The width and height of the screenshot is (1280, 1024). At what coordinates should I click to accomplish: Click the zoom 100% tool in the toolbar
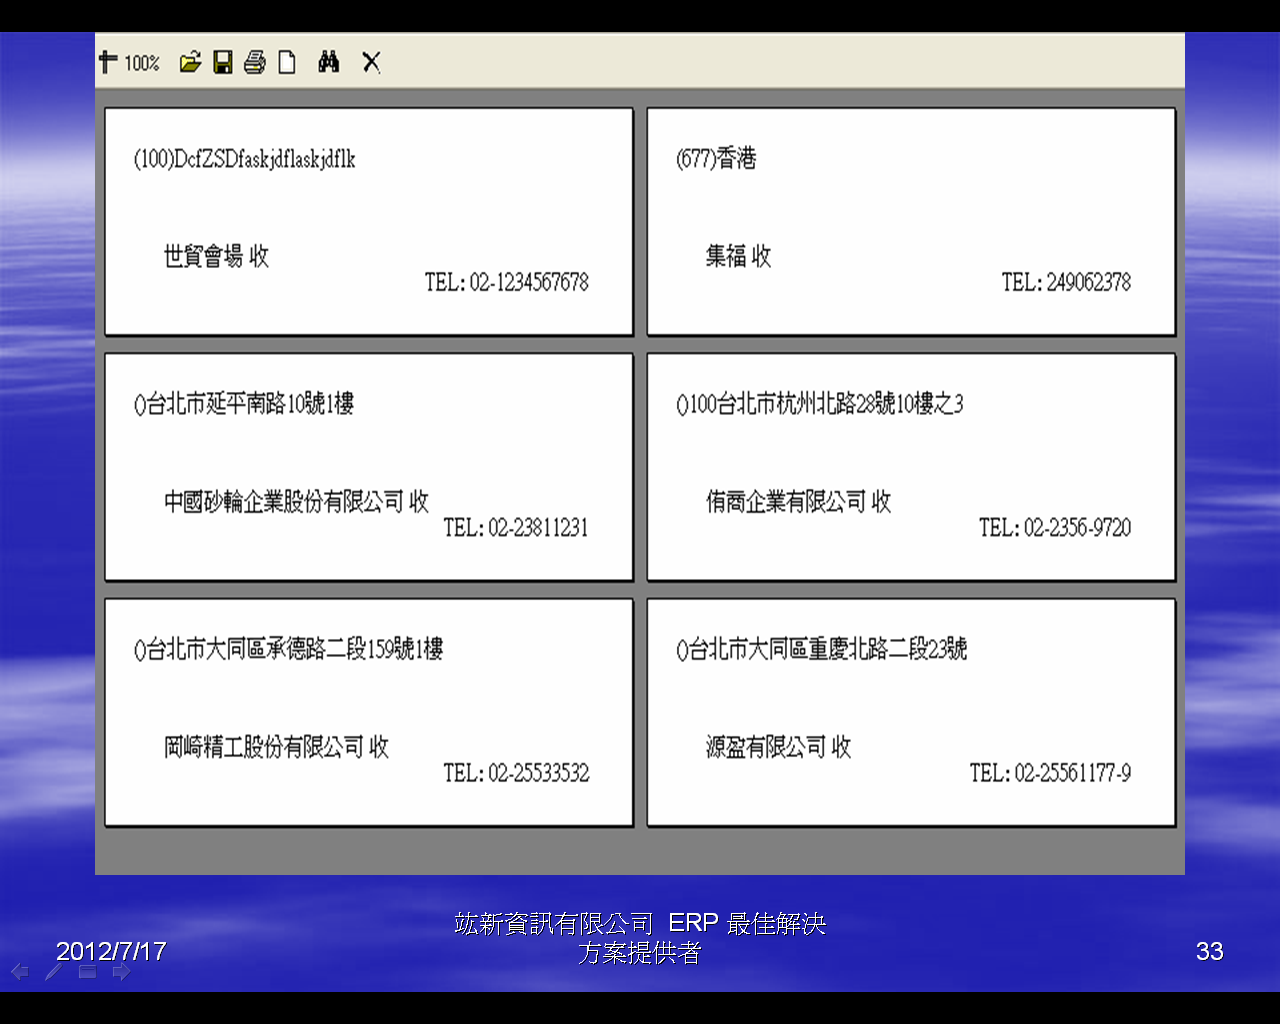[x=130, y=63]
